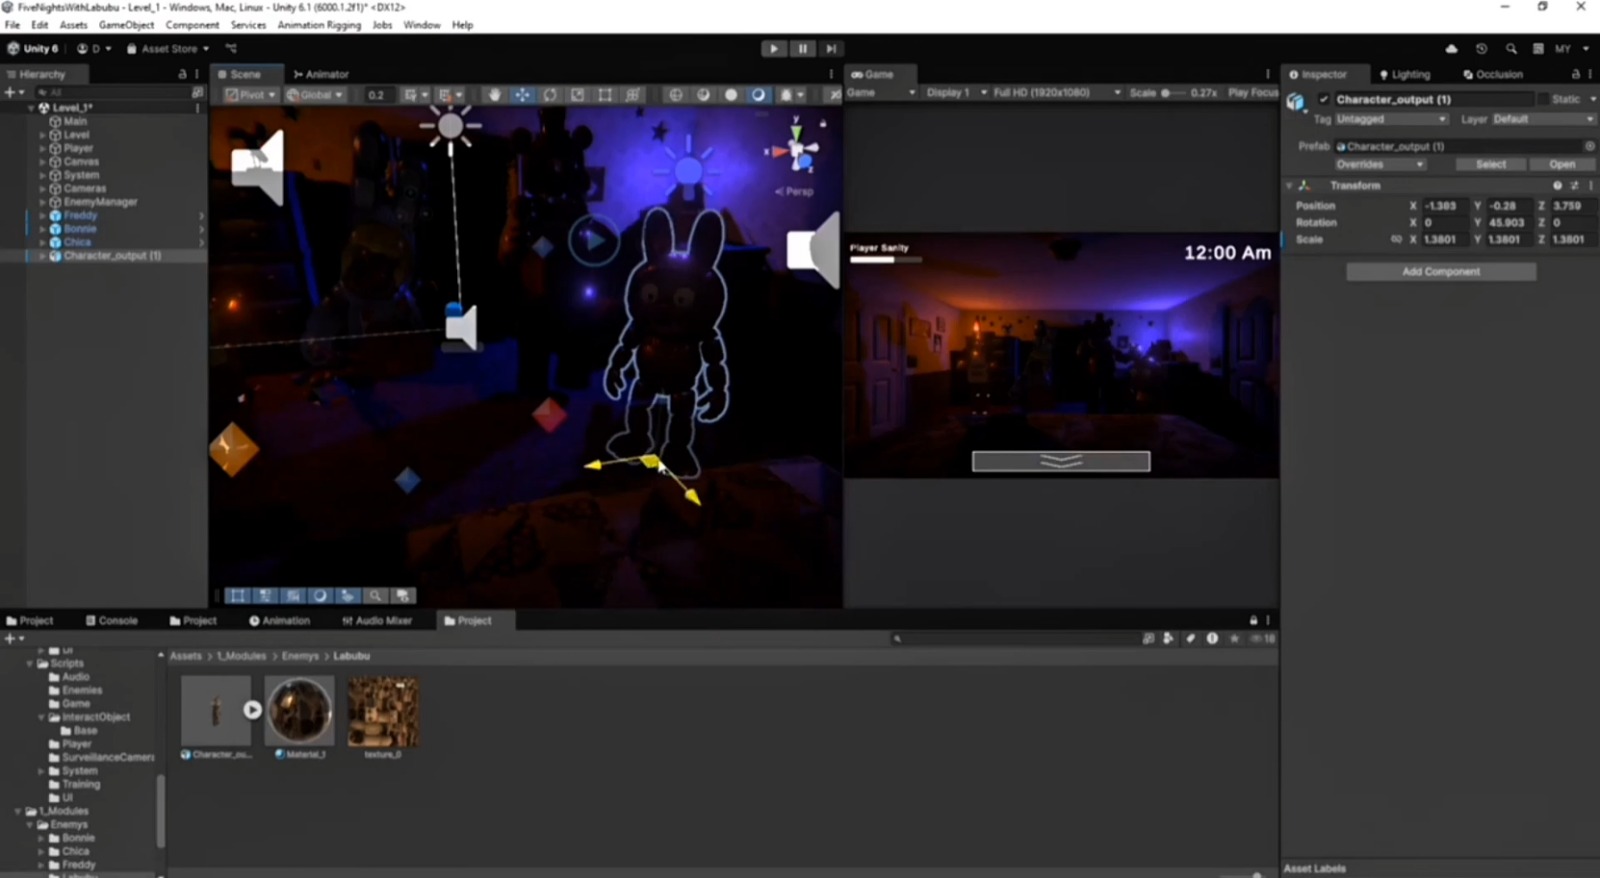The height and width of the screenshot is (878, 1600).
Task: Select the Rotate tool
Action: (550, 94)
